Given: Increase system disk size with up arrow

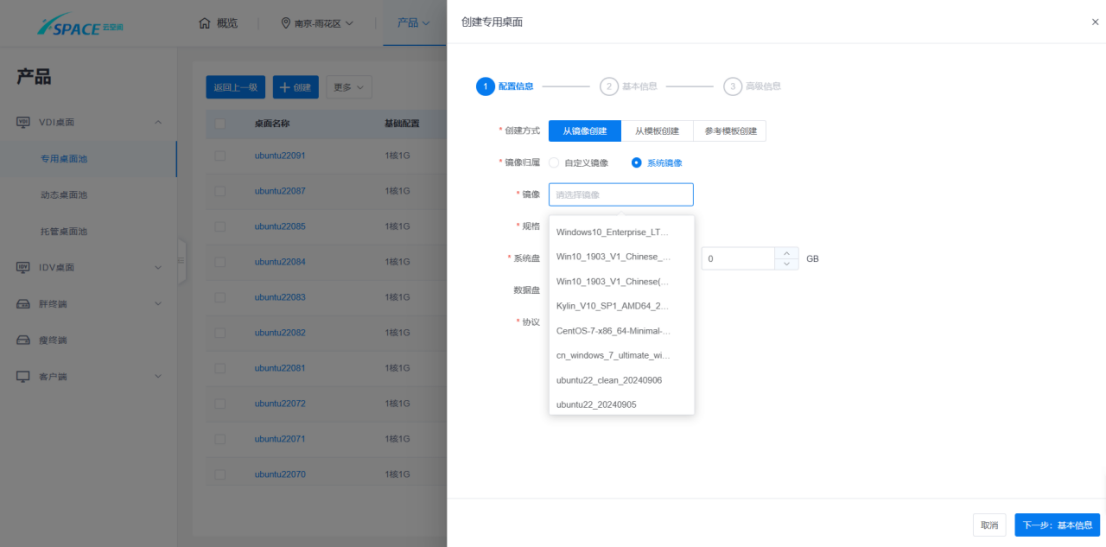Looking at the screenshot, I should (x=787, y=253).
